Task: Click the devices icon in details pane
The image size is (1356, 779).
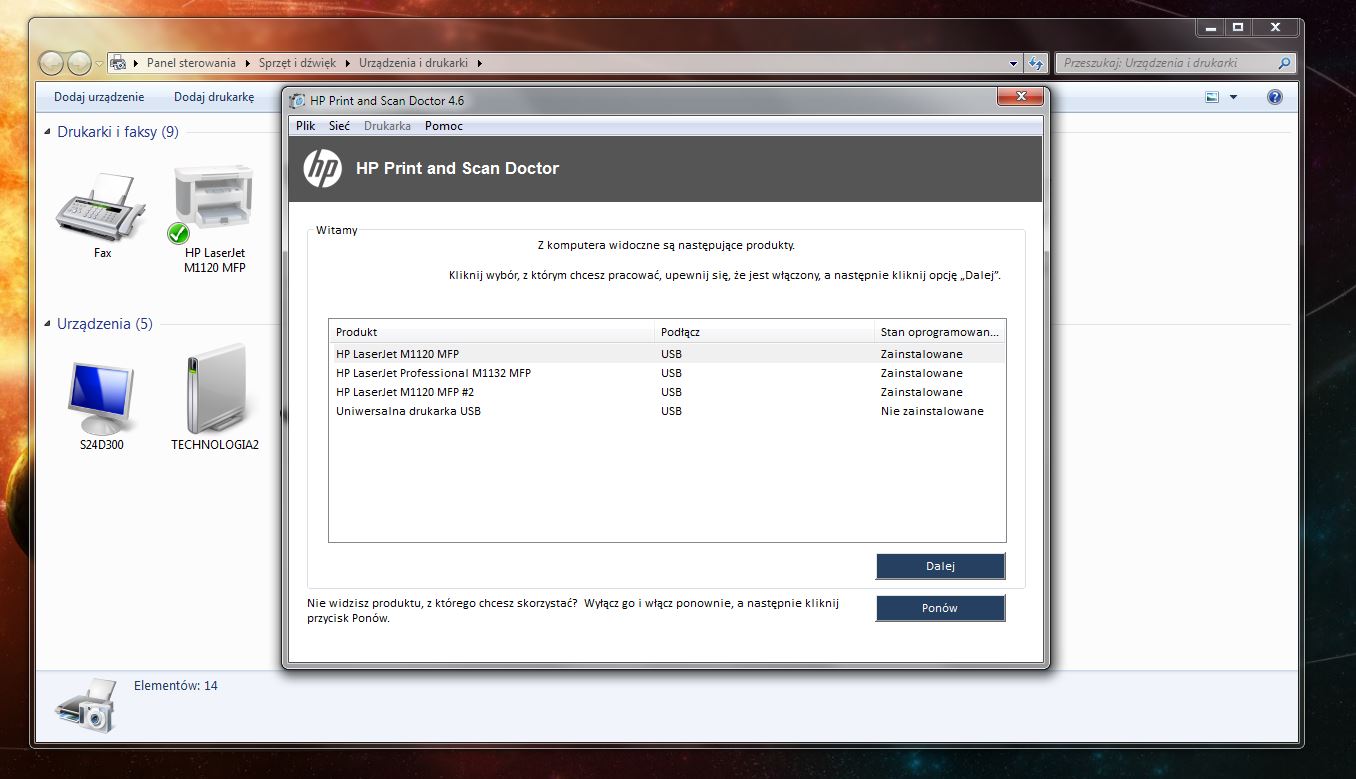Action: click(x=86, y=705)
